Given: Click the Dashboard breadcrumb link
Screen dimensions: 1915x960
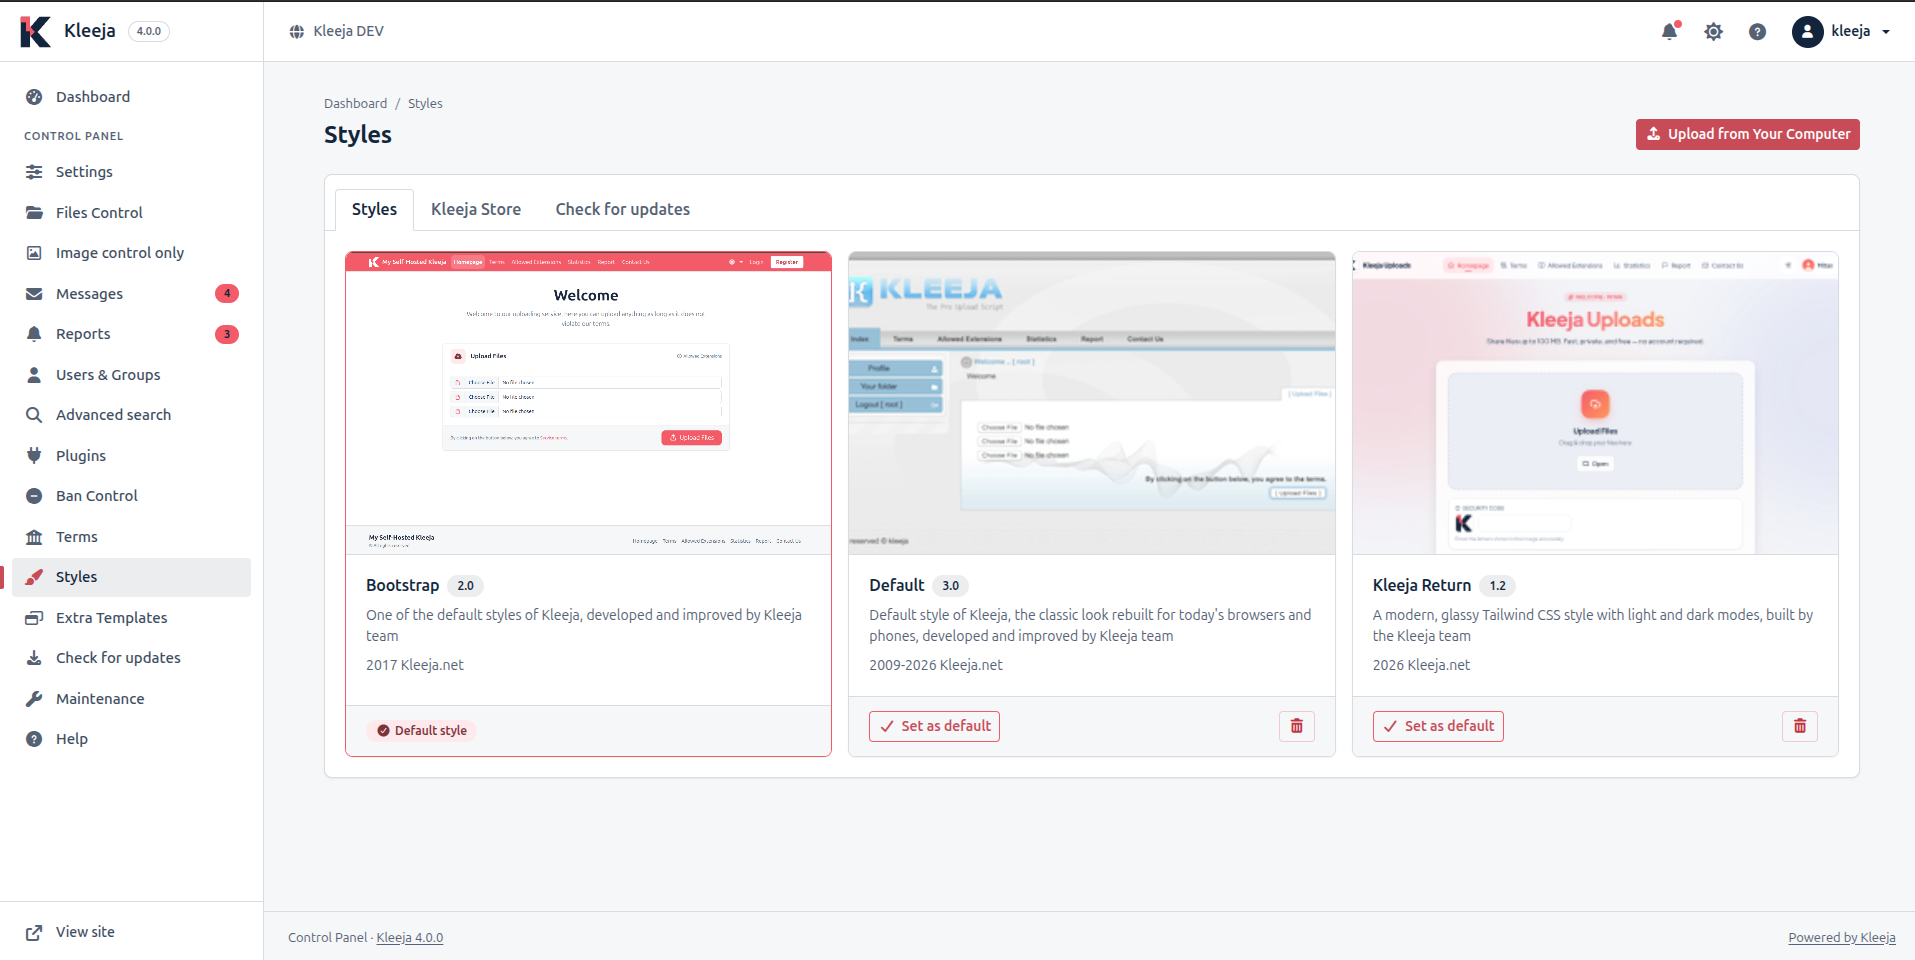Looking at the screenshot, I should (355, 103).
